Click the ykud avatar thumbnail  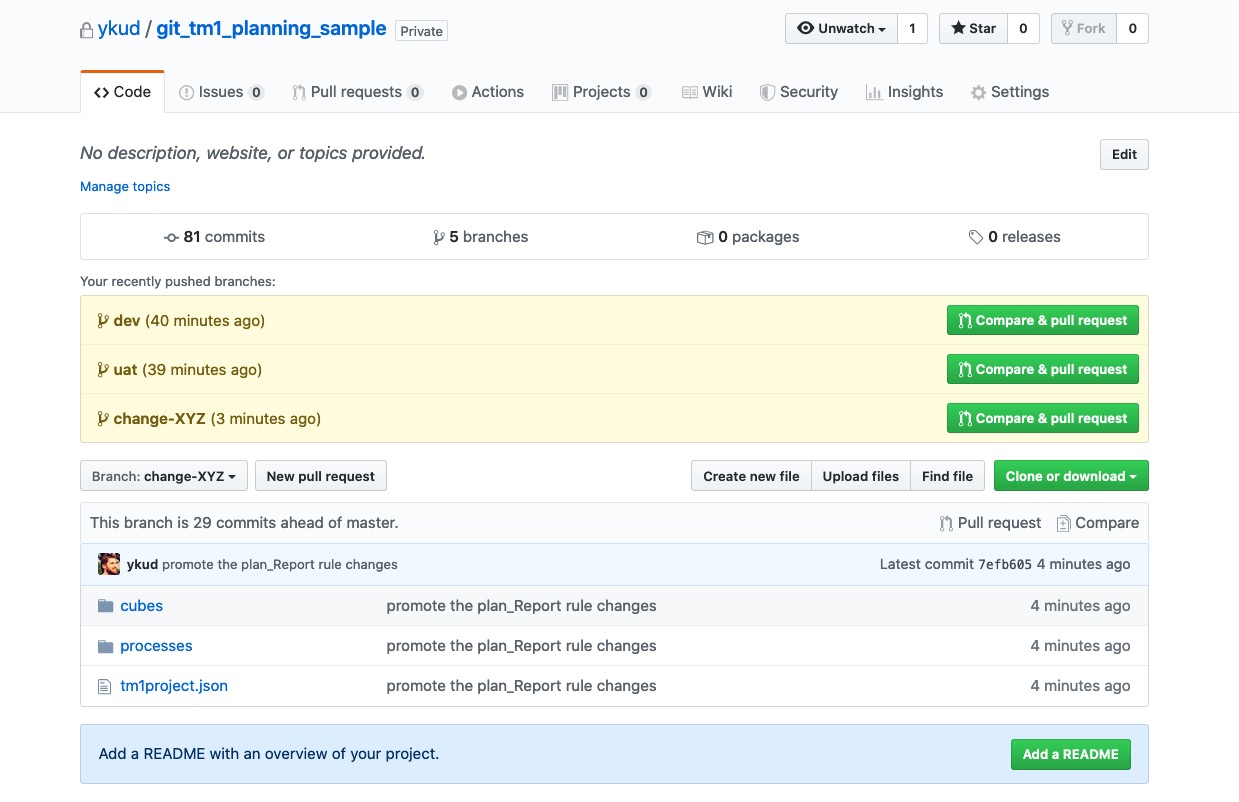point(109,564)
